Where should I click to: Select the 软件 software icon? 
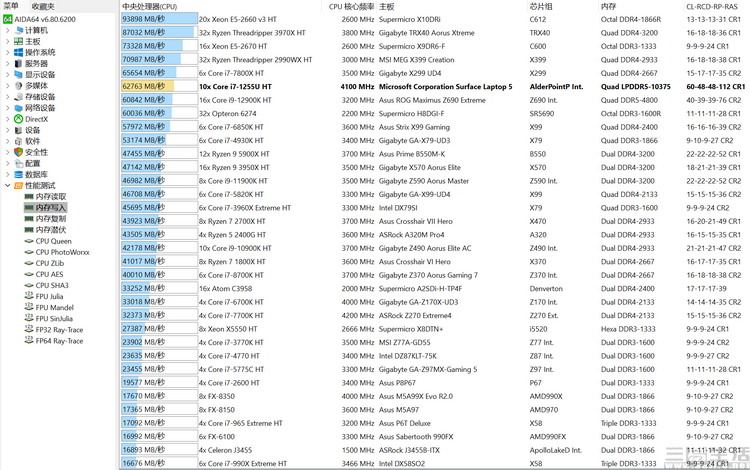(x=19, y=141)
